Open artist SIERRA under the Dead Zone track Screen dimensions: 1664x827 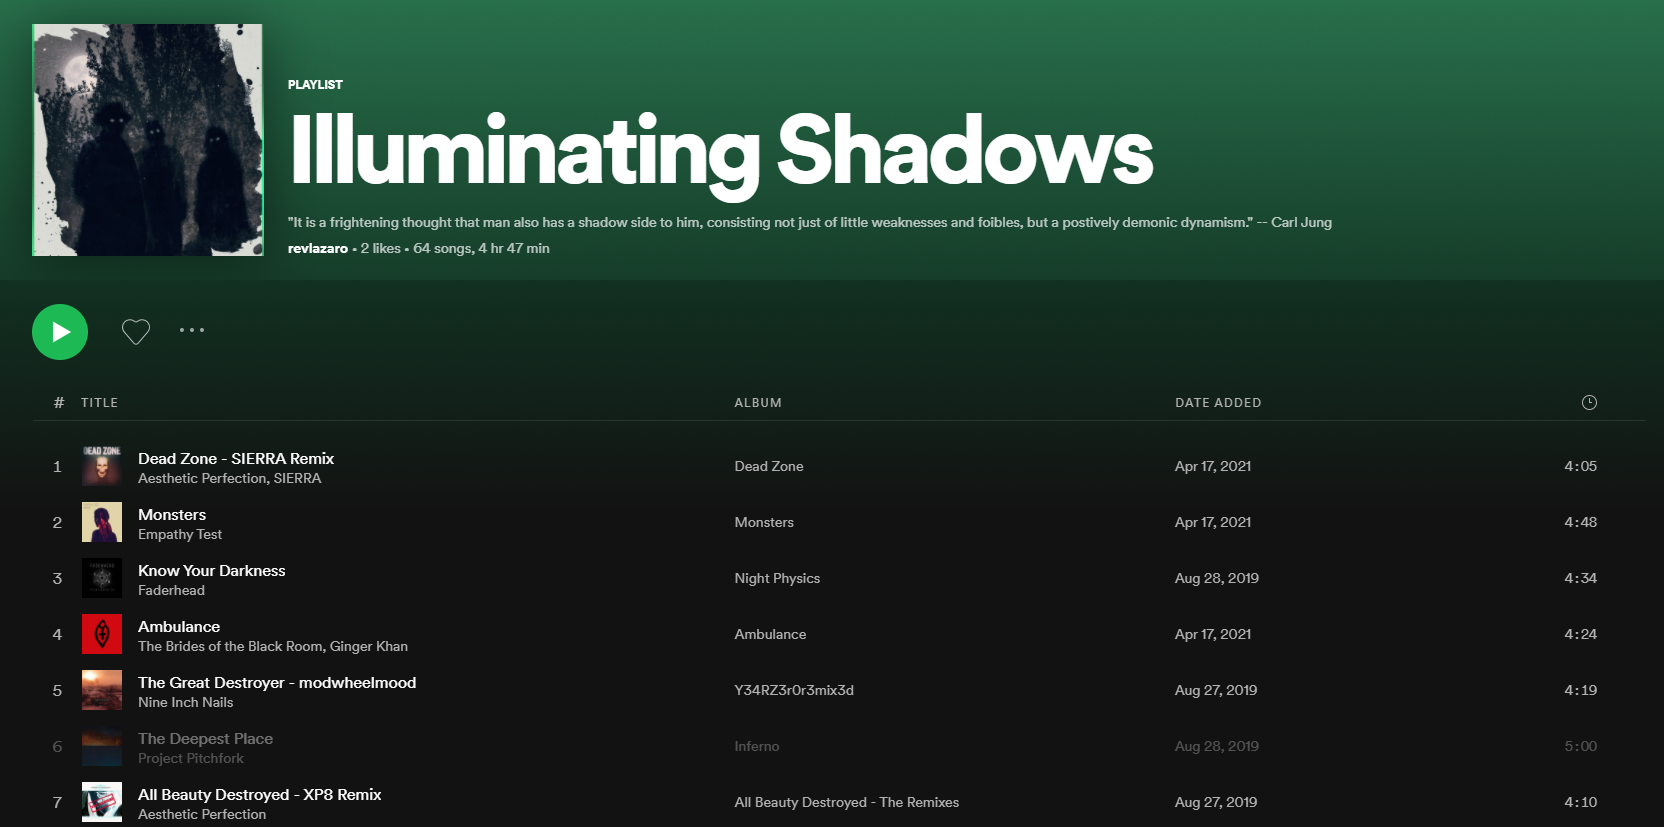[297, 478]
